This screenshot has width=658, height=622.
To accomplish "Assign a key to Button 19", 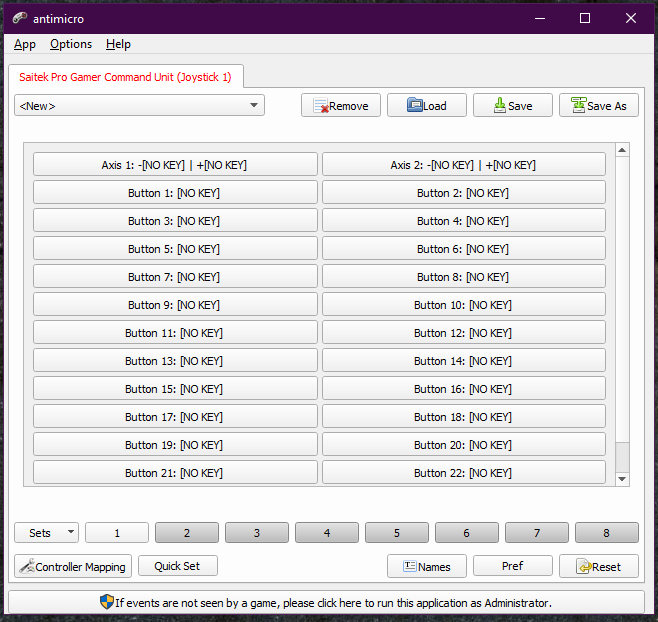I will (x=175, y=445).
